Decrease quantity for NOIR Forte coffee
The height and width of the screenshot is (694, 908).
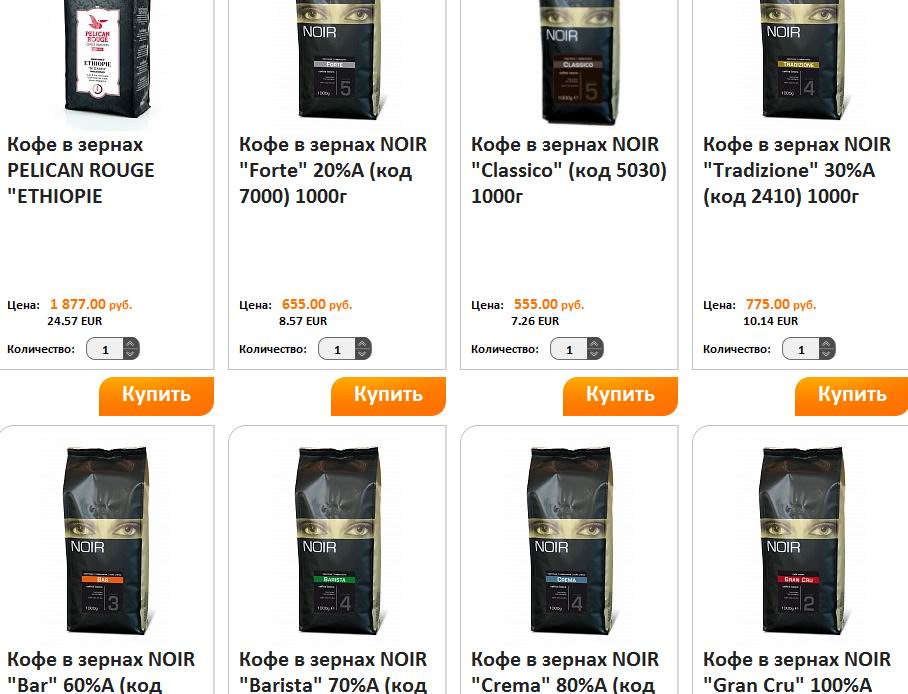[x=363, y=354]
